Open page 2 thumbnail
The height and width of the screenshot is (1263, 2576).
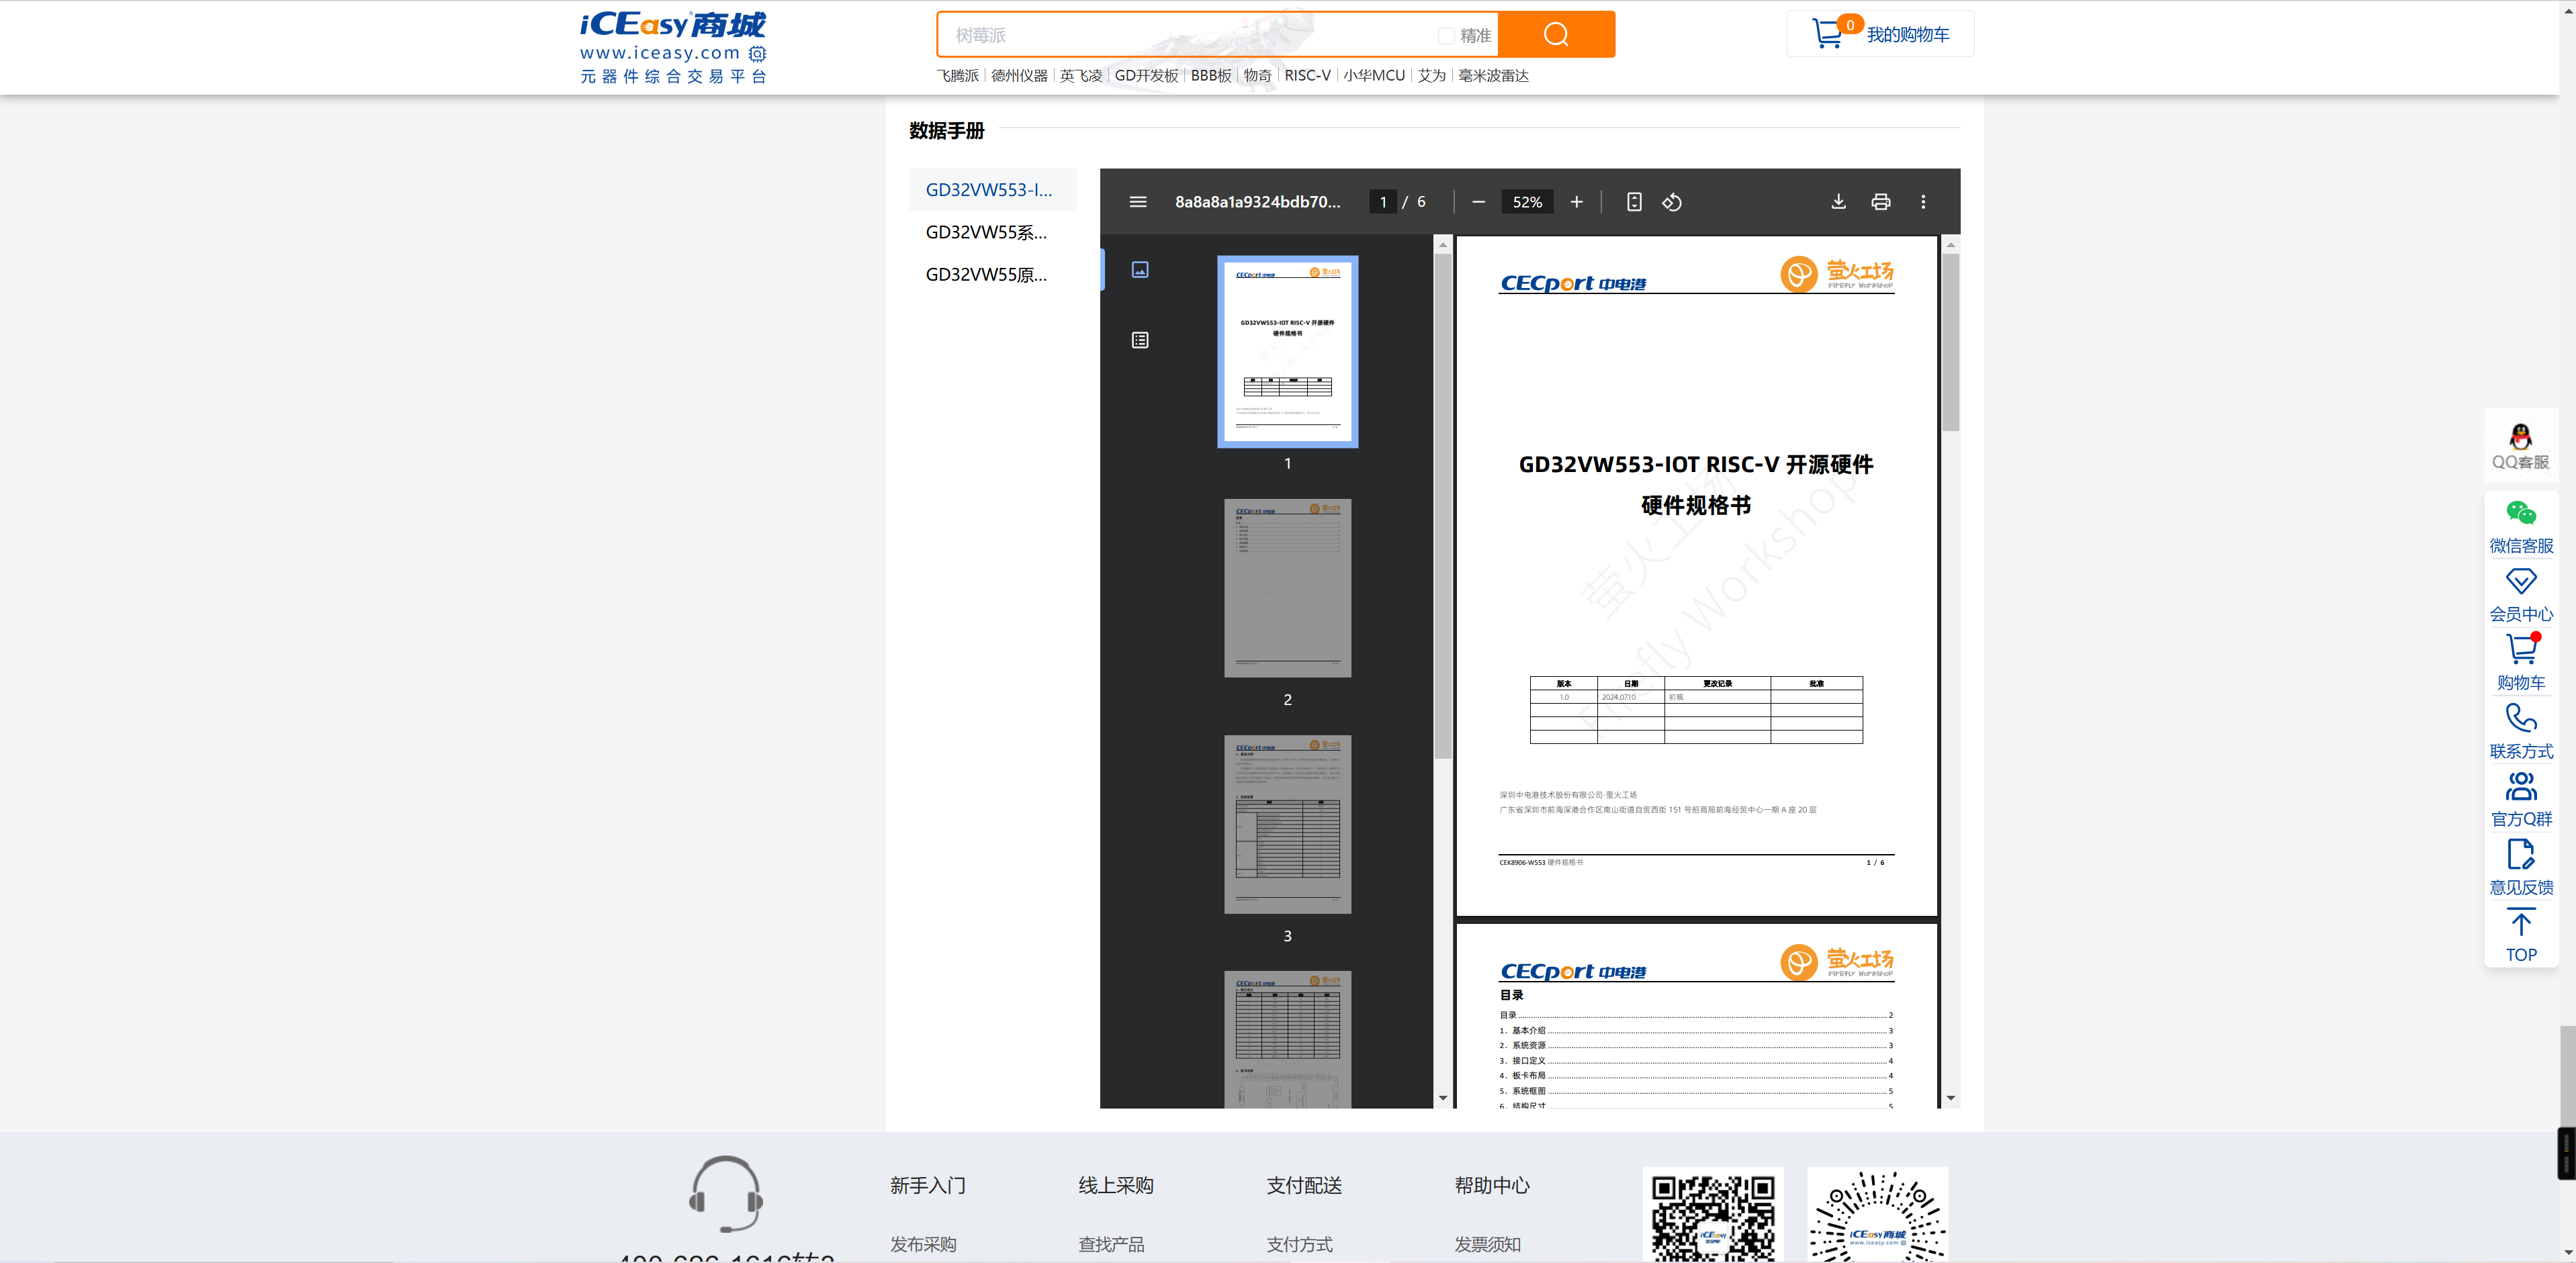(1287, 588)
